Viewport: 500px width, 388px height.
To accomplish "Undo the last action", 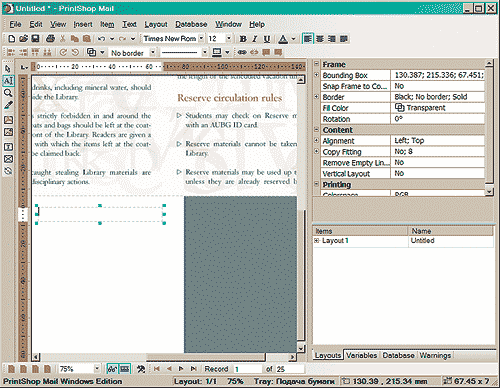I will (101, 39).
